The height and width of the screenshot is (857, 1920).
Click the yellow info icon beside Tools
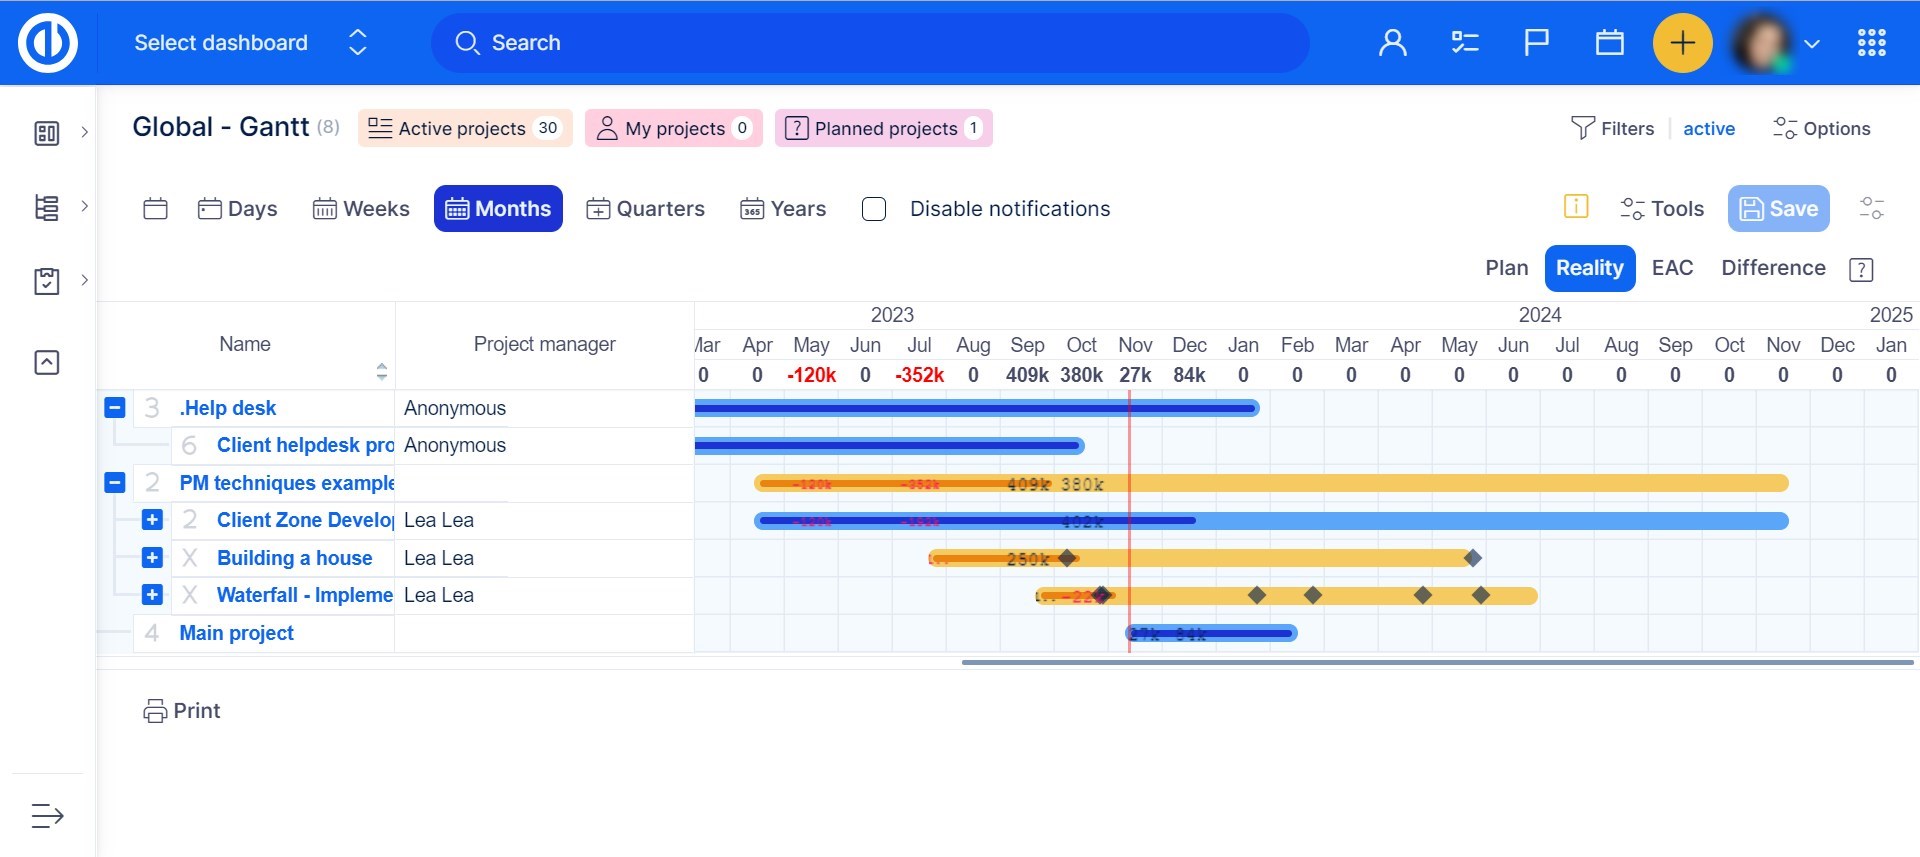coord(1575,207)
